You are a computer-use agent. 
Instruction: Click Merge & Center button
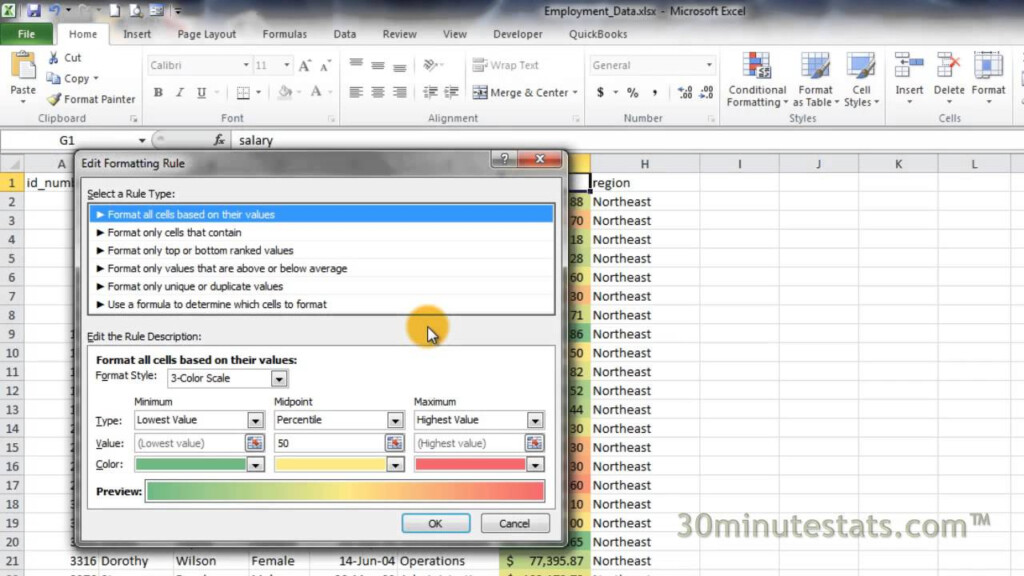[x=519, y=93]
